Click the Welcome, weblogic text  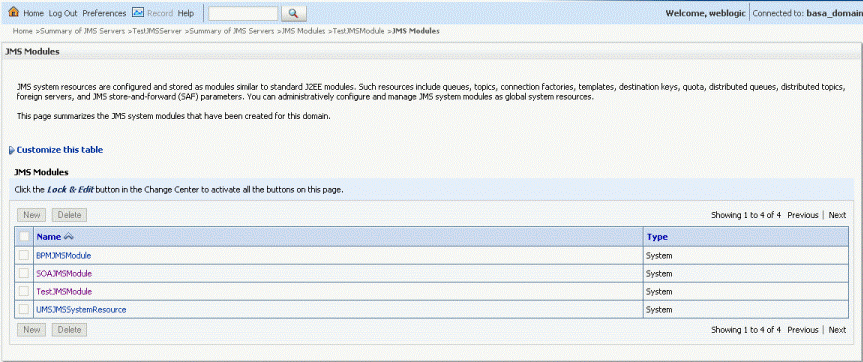(705, 13)
